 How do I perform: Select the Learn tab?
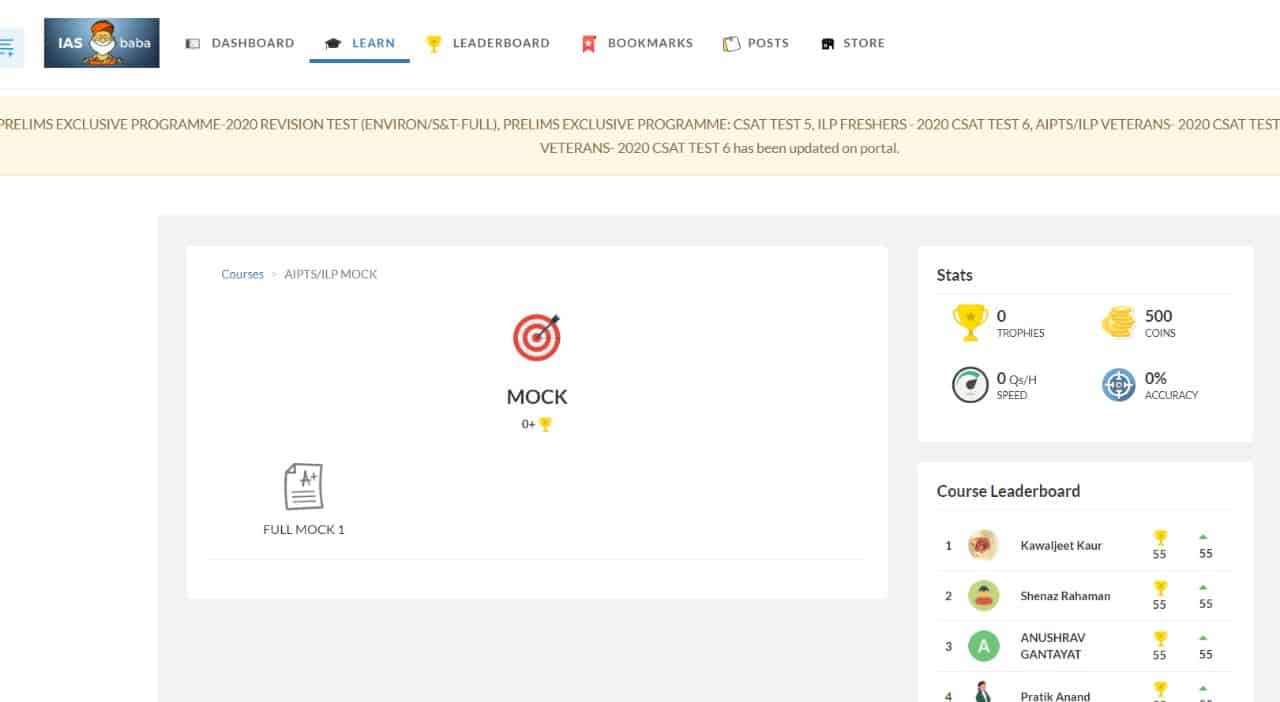click(360, 44)
